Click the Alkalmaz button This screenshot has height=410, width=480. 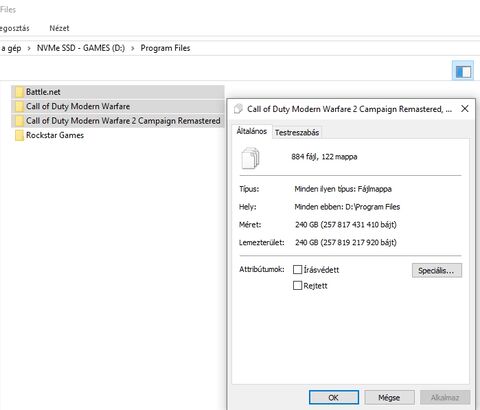point(445,397)
